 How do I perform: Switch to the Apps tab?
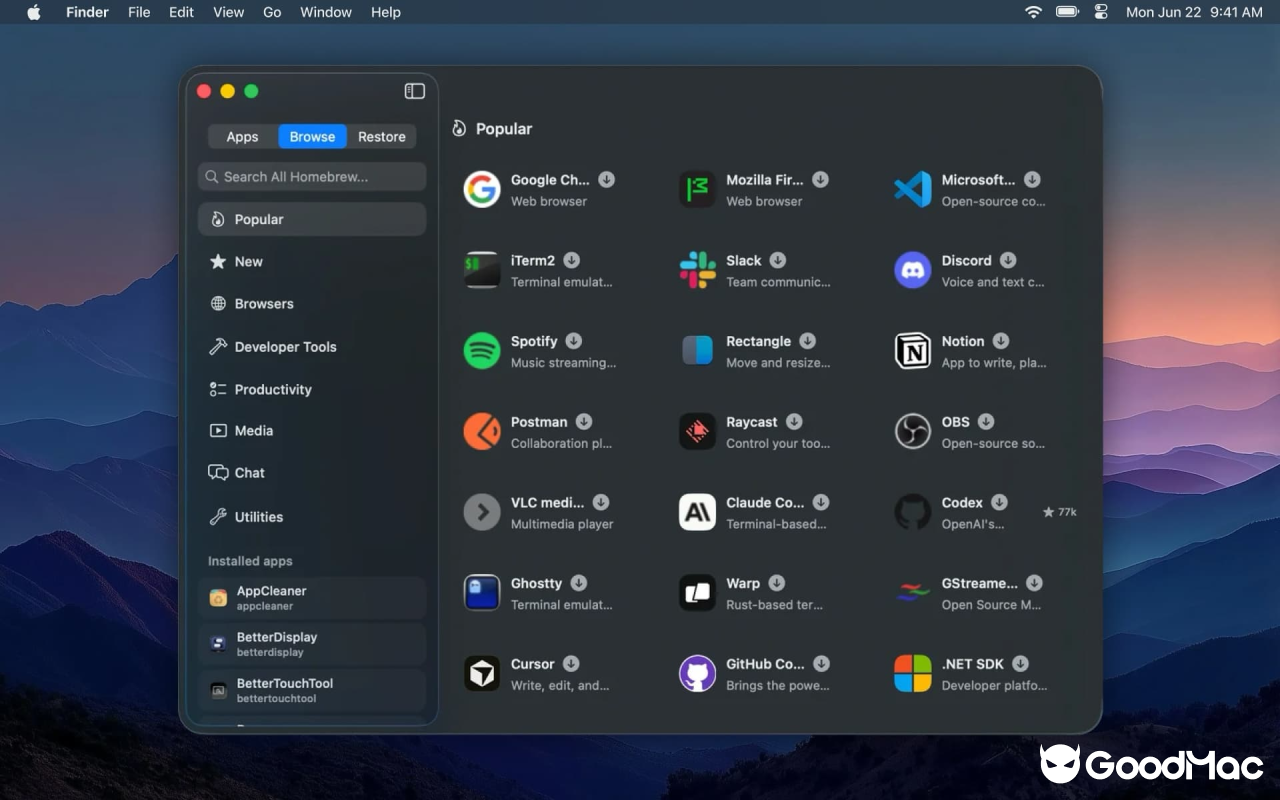pyautogui.click(x=242, y=137)
